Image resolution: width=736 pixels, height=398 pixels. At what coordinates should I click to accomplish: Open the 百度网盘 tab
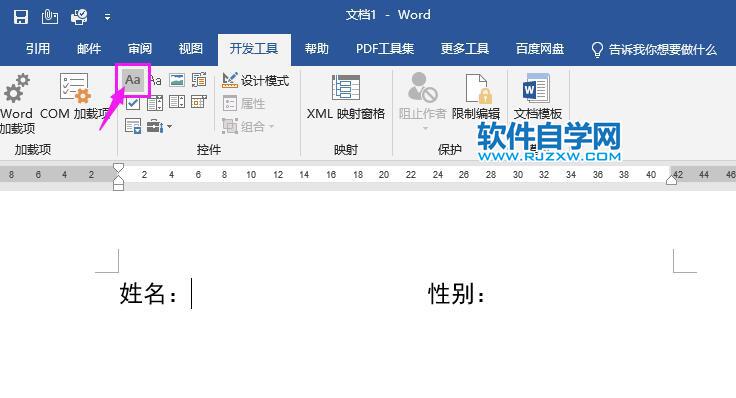point(540,49)
